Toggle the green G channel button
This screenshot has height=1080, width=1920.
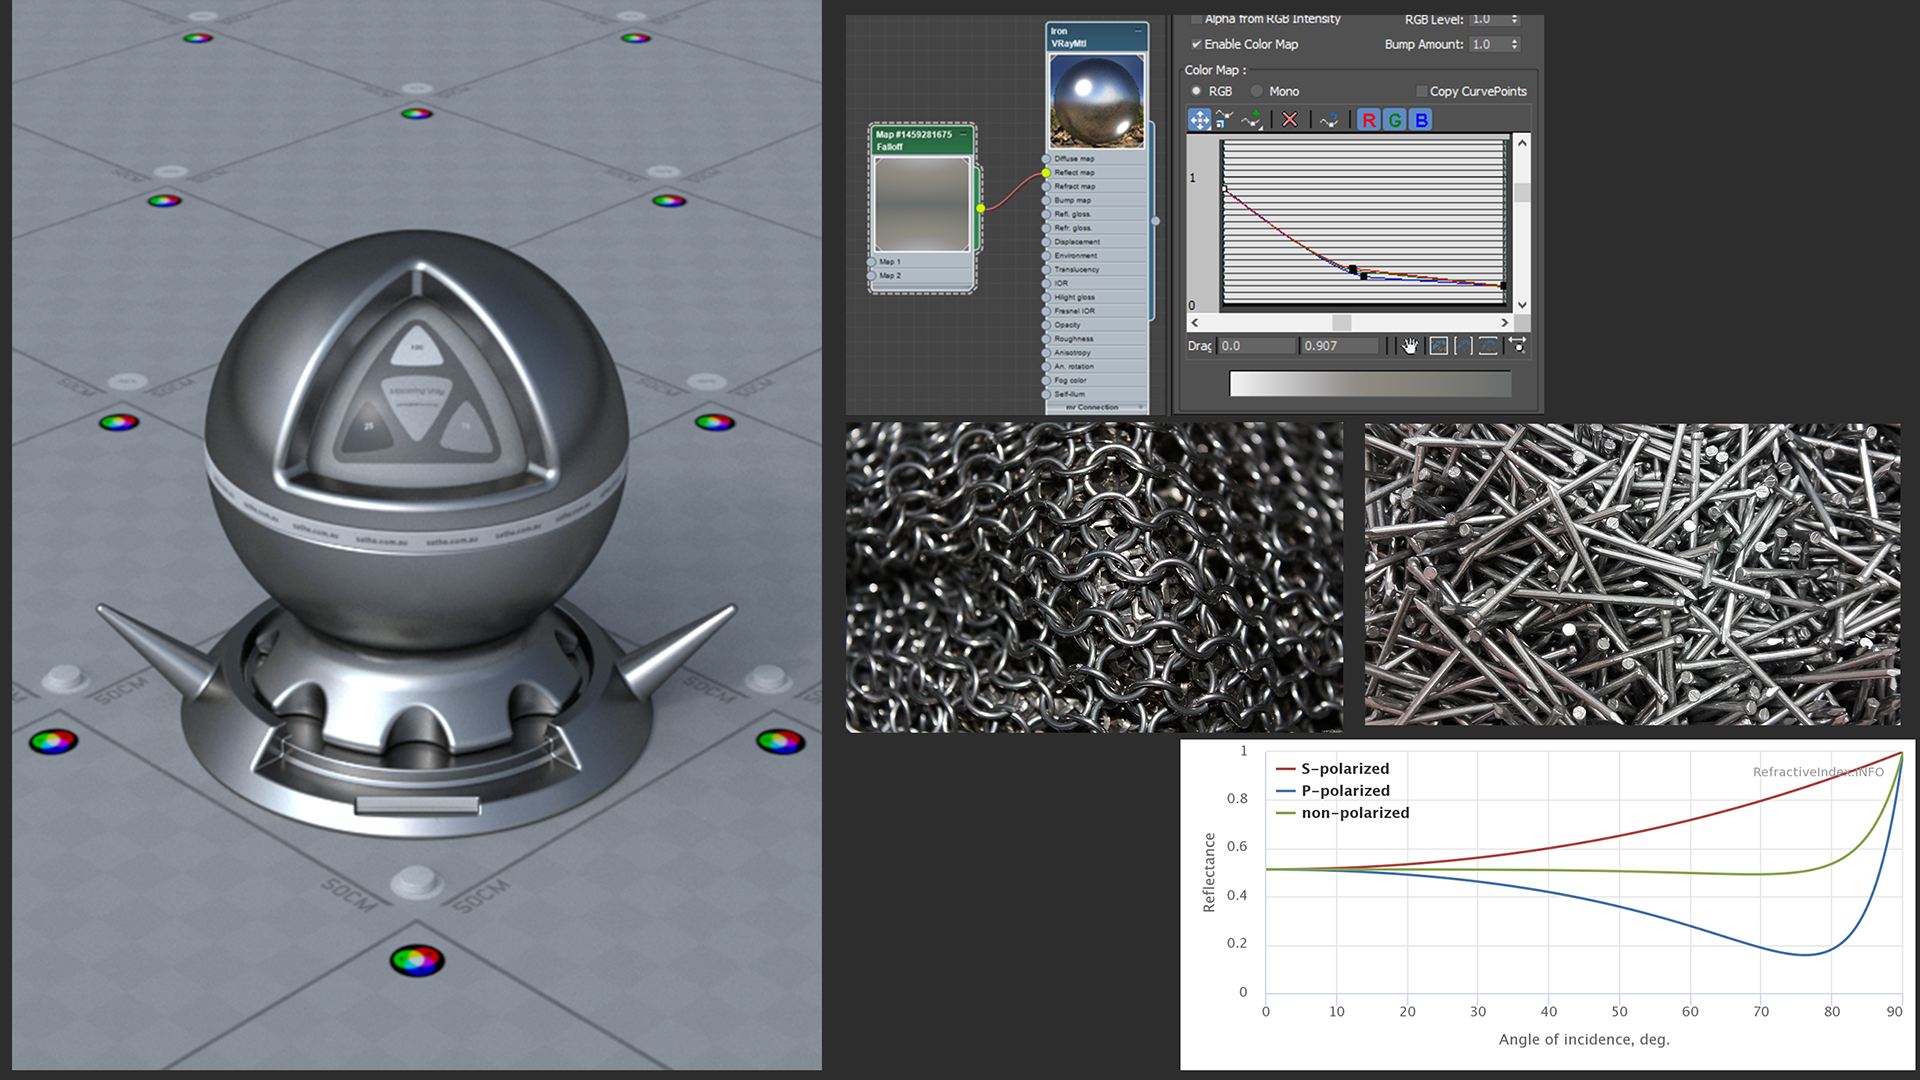point(1395,120)
